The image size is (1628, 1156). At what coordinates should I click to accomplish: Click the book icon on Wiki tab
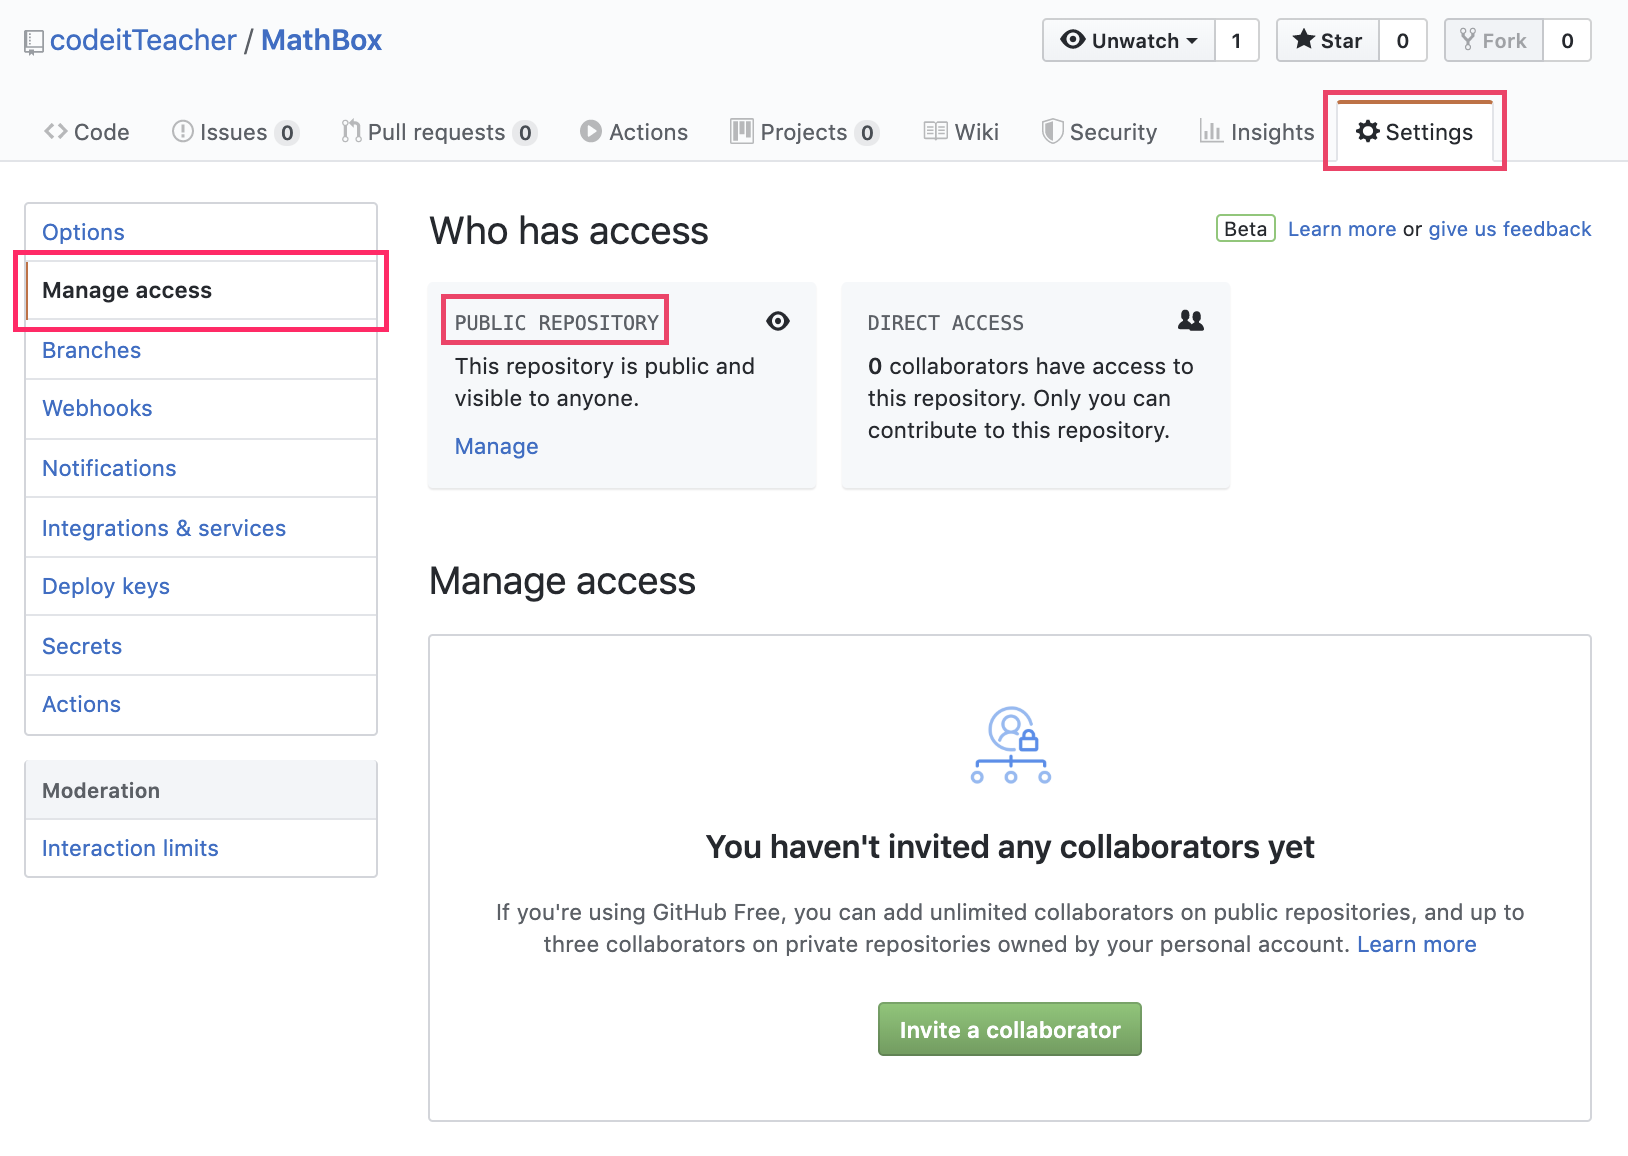[935, 131]
